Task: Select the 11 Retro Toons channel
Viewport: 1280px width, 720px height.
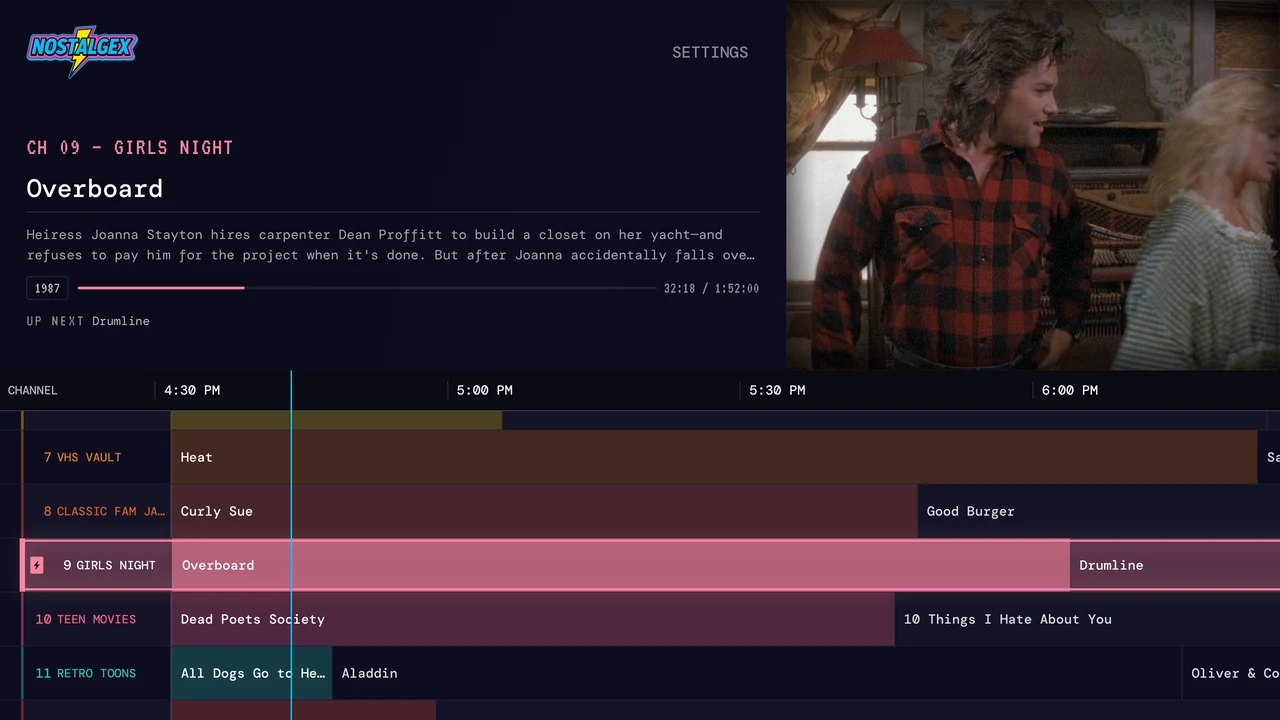Action: (97, 673)
